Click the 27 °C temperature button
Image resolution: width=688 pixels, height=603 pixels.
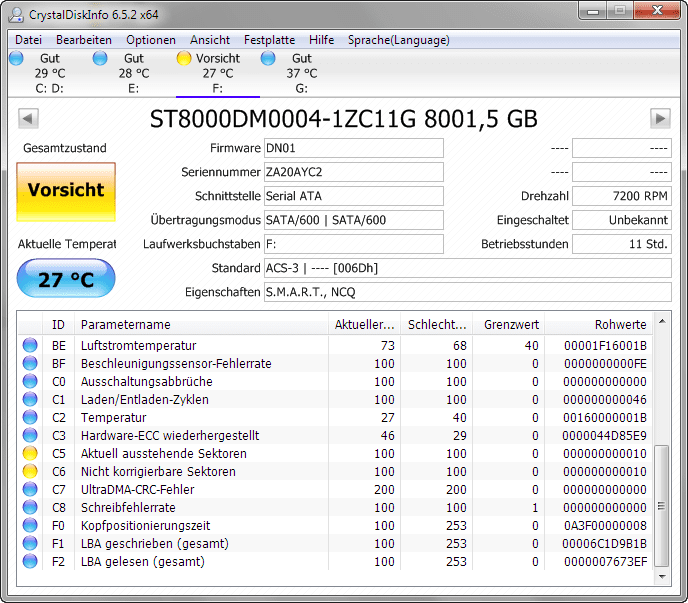(66, 278)
